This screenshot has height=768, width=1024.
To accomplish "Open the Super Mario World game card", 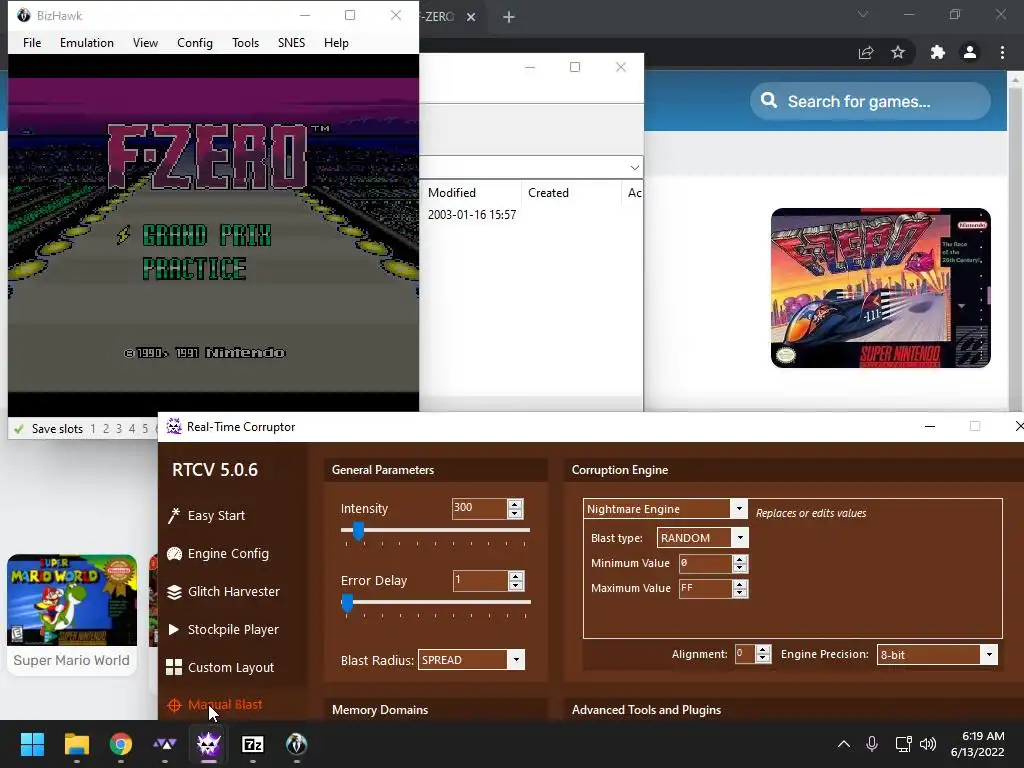I will point(72,615).
